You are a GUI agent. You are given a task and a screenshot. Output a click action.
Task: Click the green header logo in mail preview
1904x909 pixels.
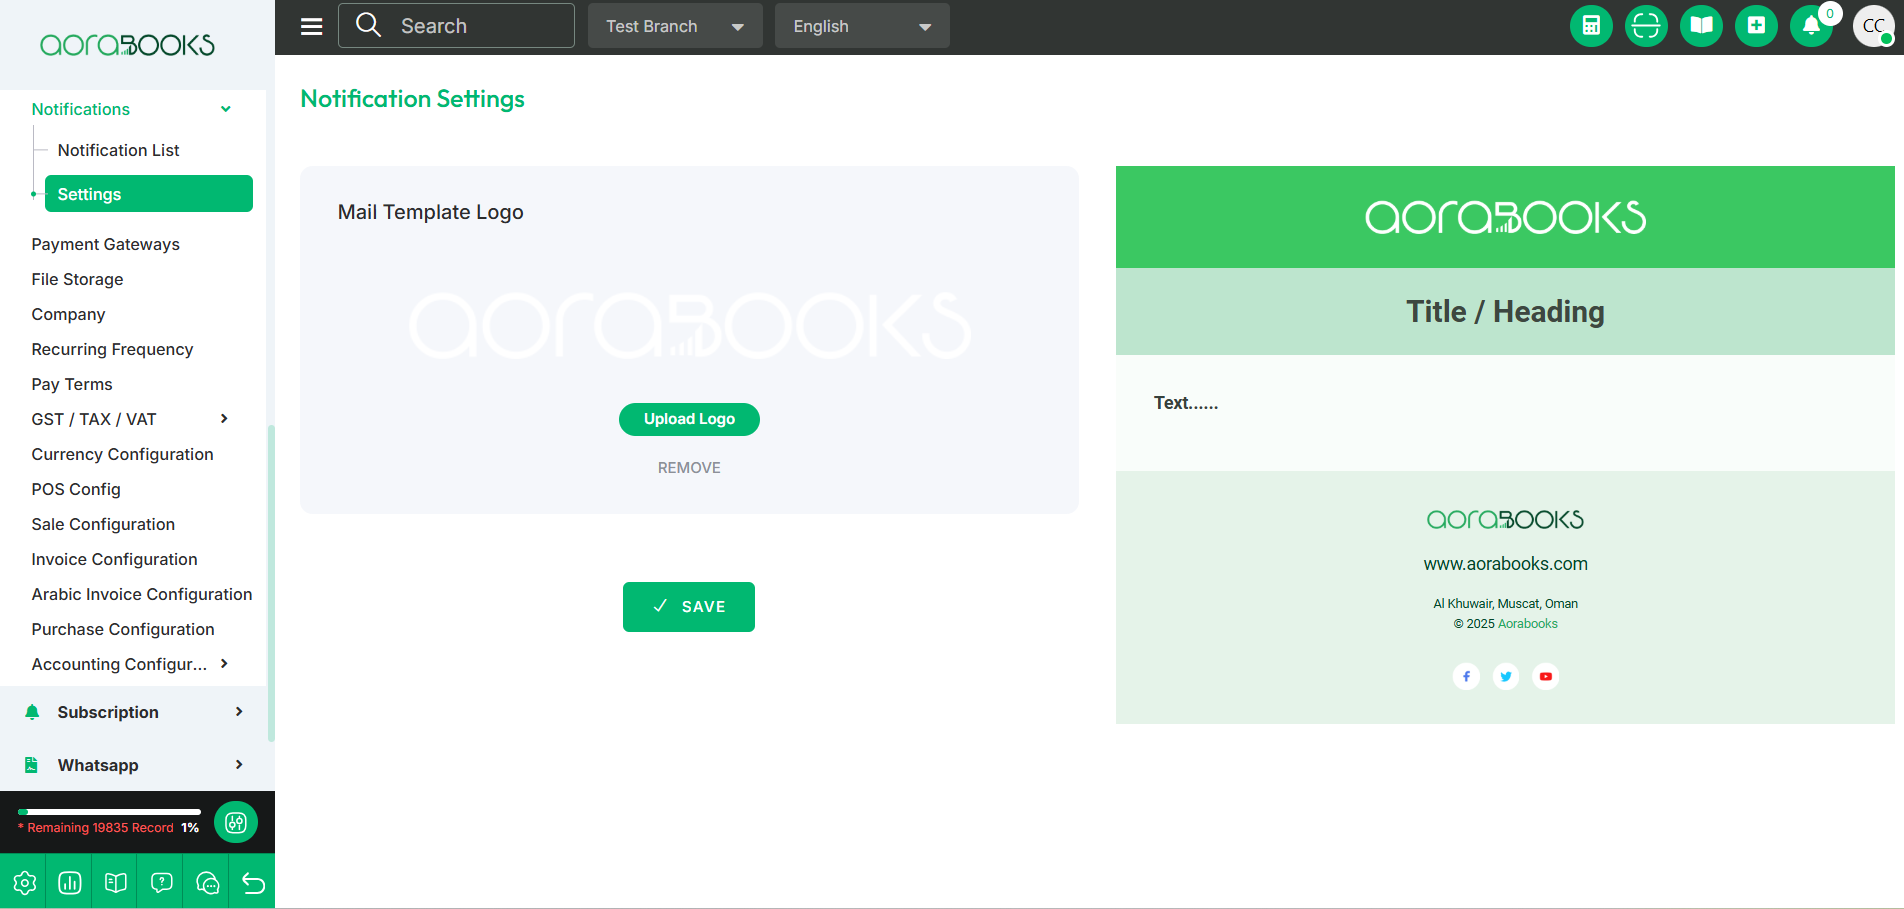[x=1505, y=217]
